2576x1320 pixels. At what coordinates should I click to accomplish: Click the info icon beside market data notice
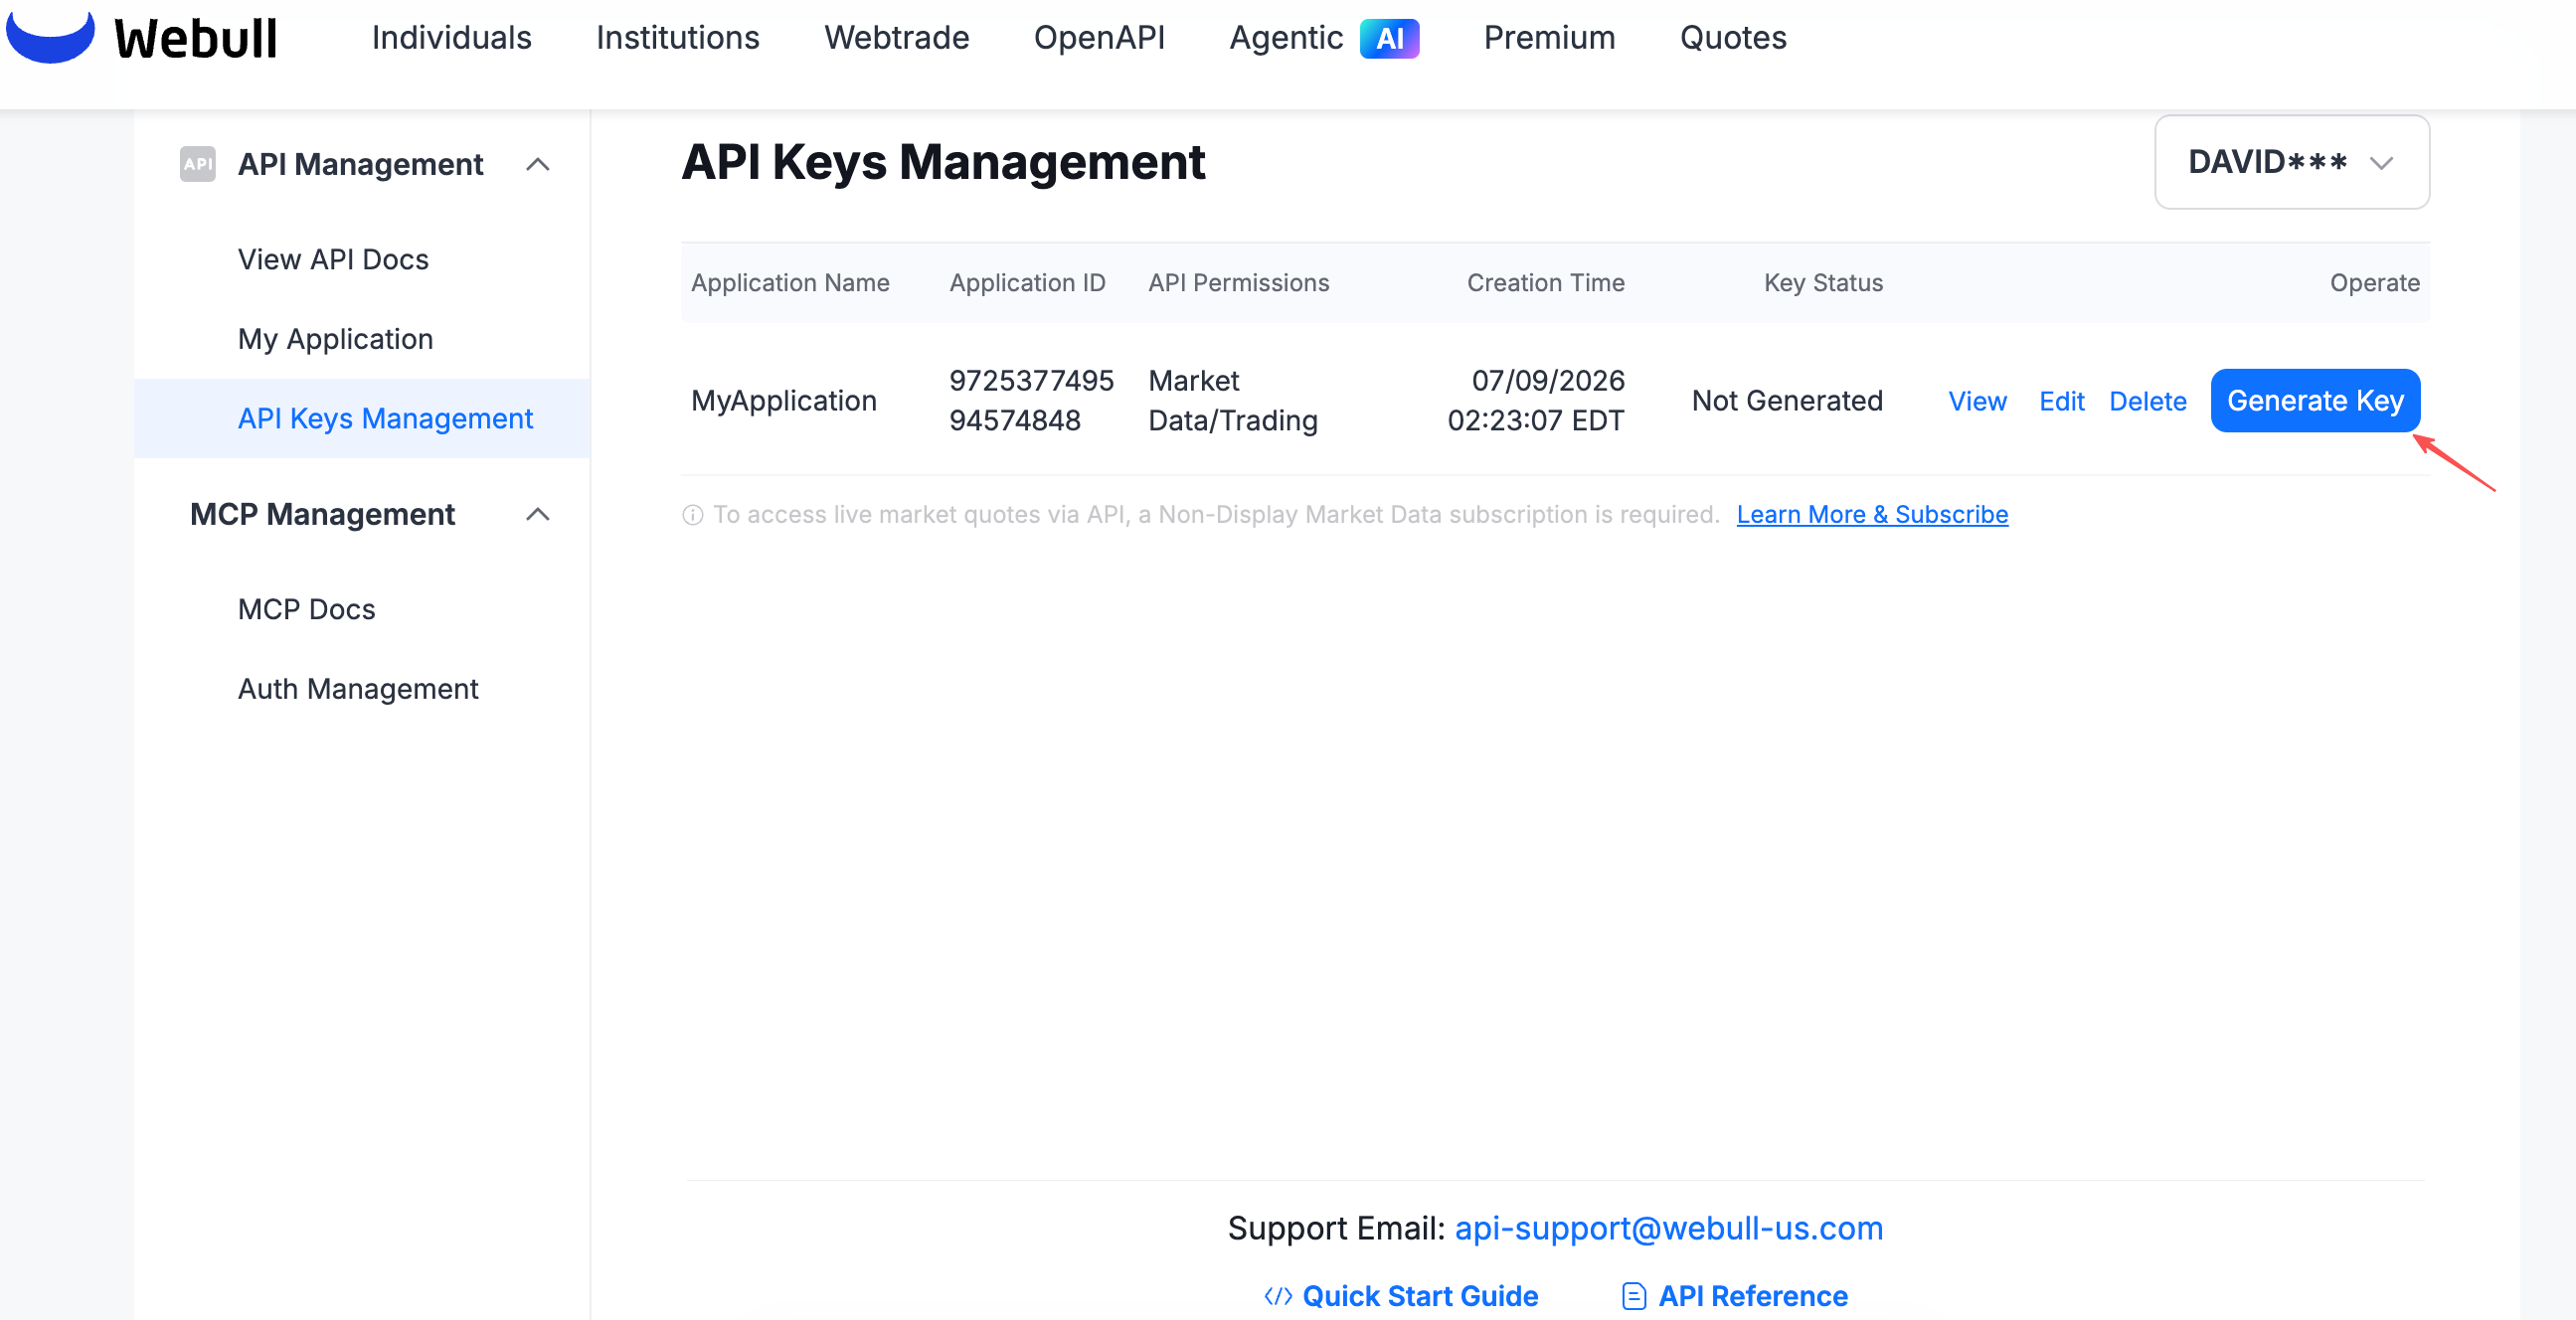[692, 515]
